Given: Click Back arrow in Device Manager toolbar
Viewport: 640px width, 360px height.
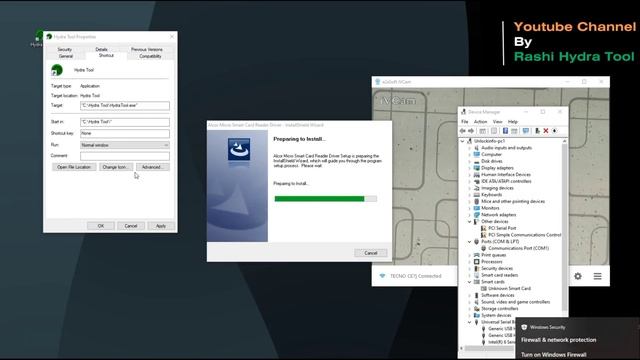Looking at the screenshot, I should pos(462,131).
